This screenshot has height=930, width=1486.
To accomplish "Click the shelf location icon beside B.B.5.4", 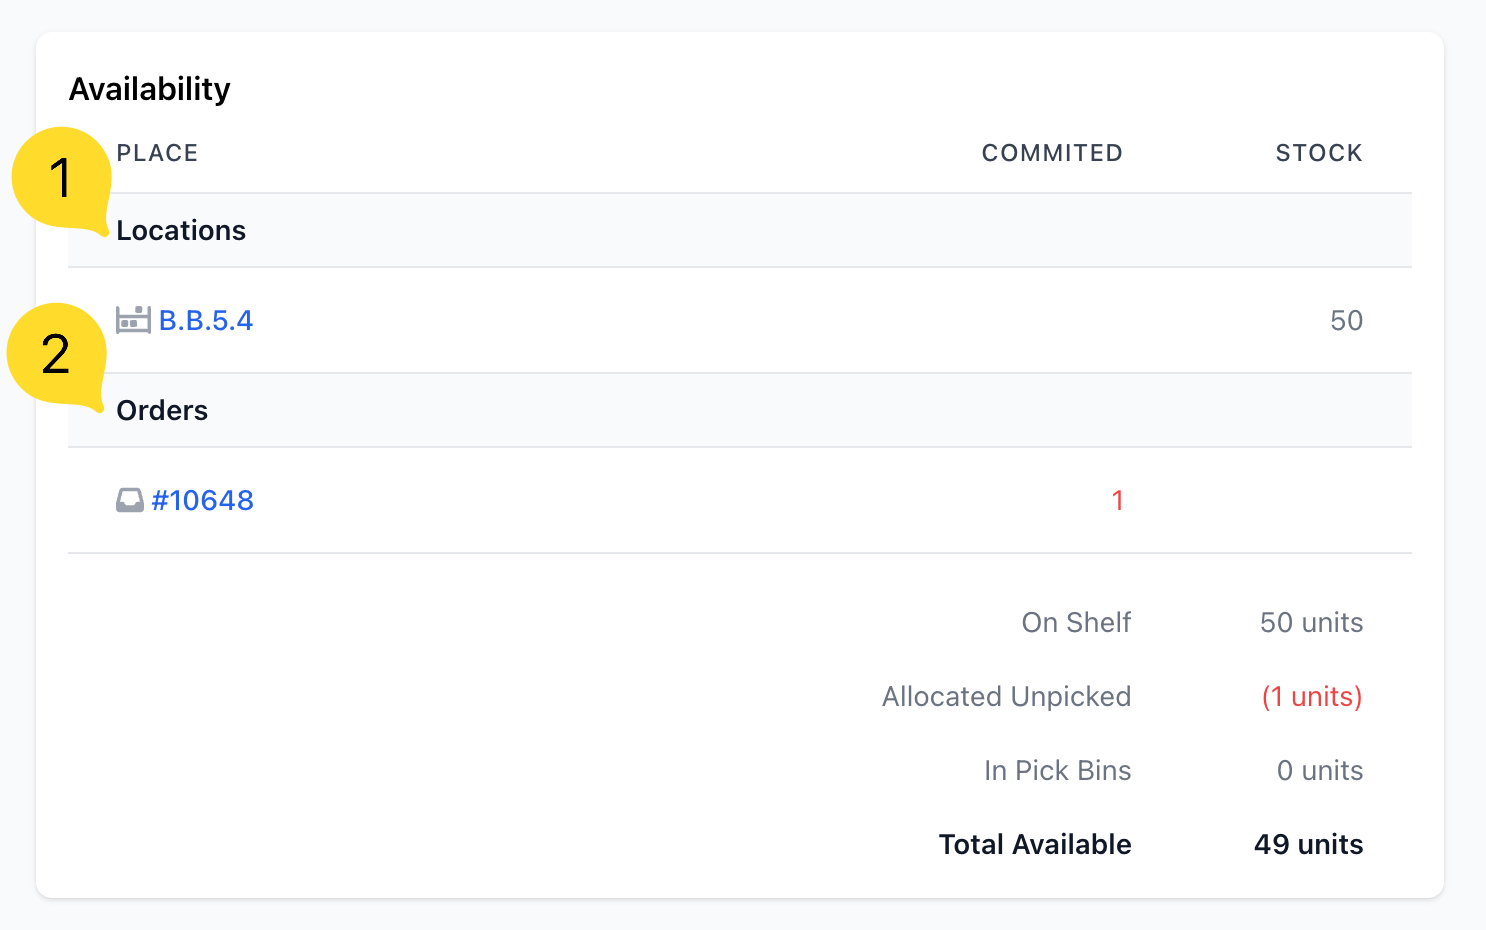I will coord(133,320).
